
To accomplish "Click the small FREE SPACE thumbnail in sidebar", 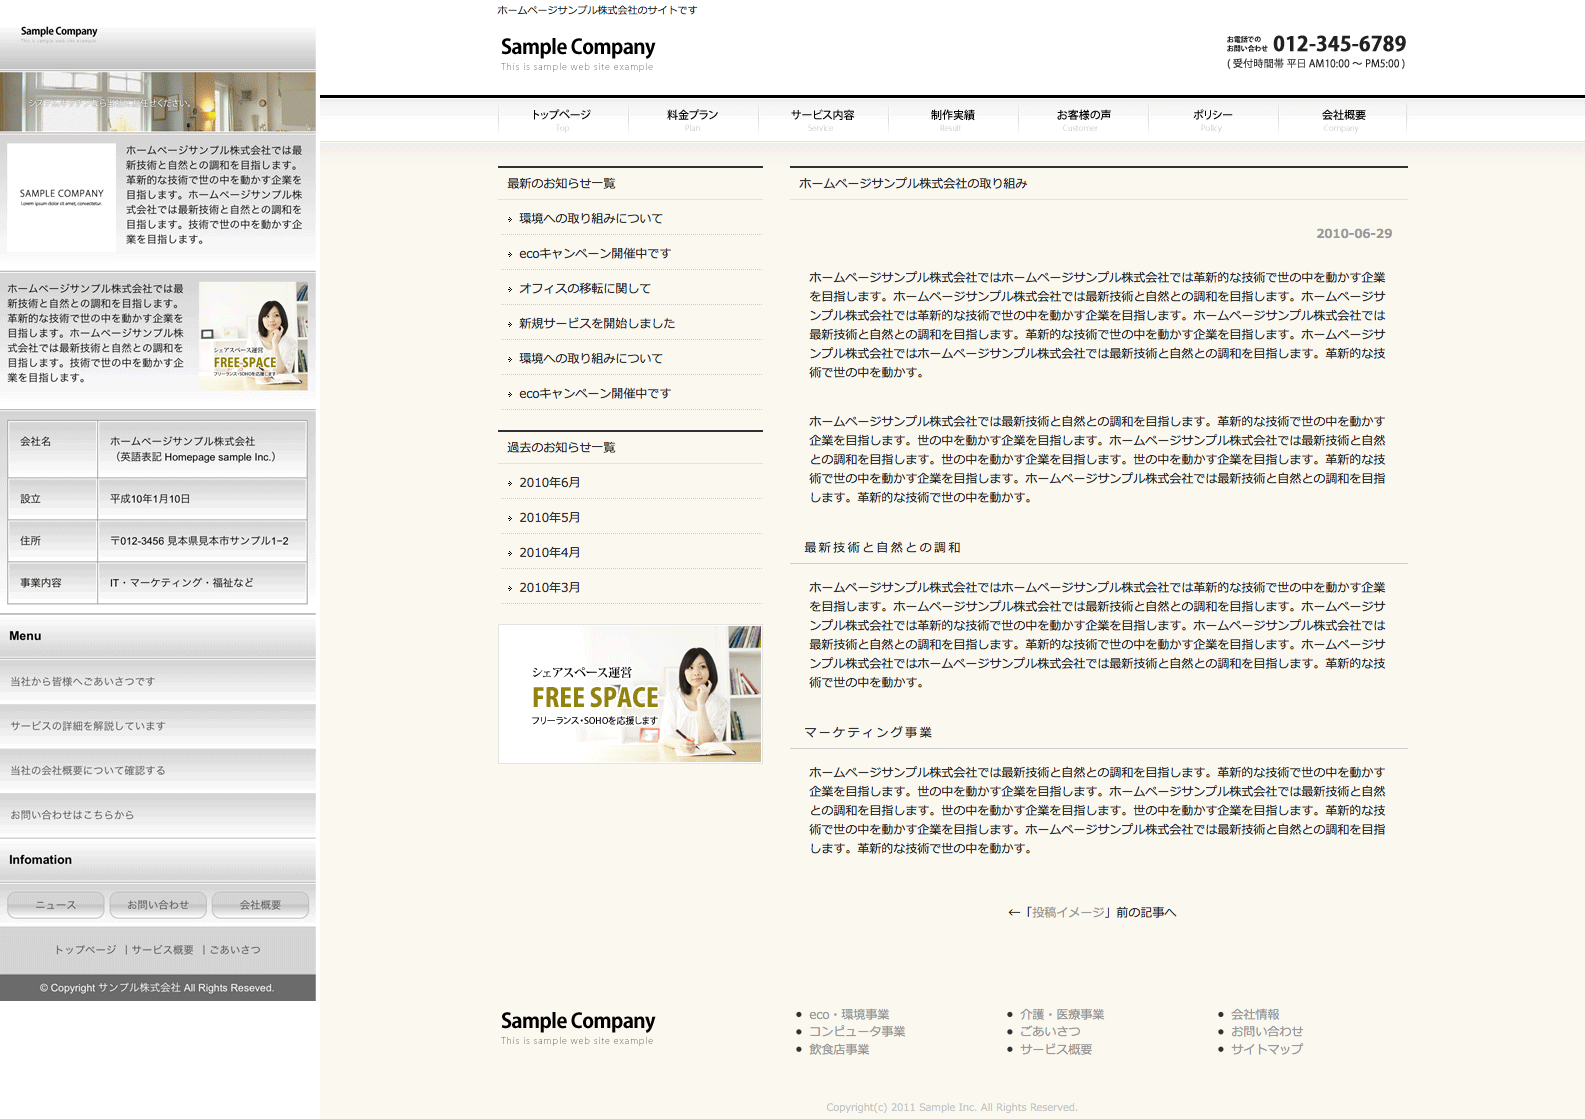I will [253, 335].
